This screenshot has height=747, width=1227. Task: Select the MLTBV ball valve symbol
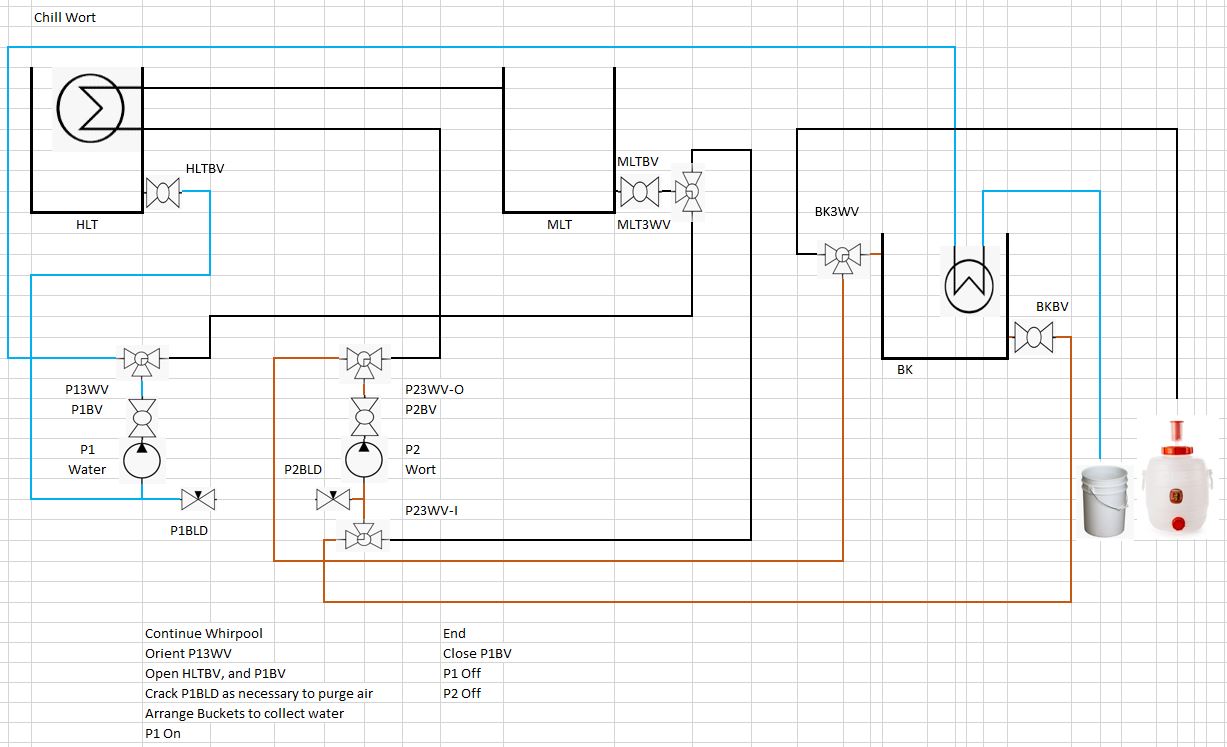point(638,190)
